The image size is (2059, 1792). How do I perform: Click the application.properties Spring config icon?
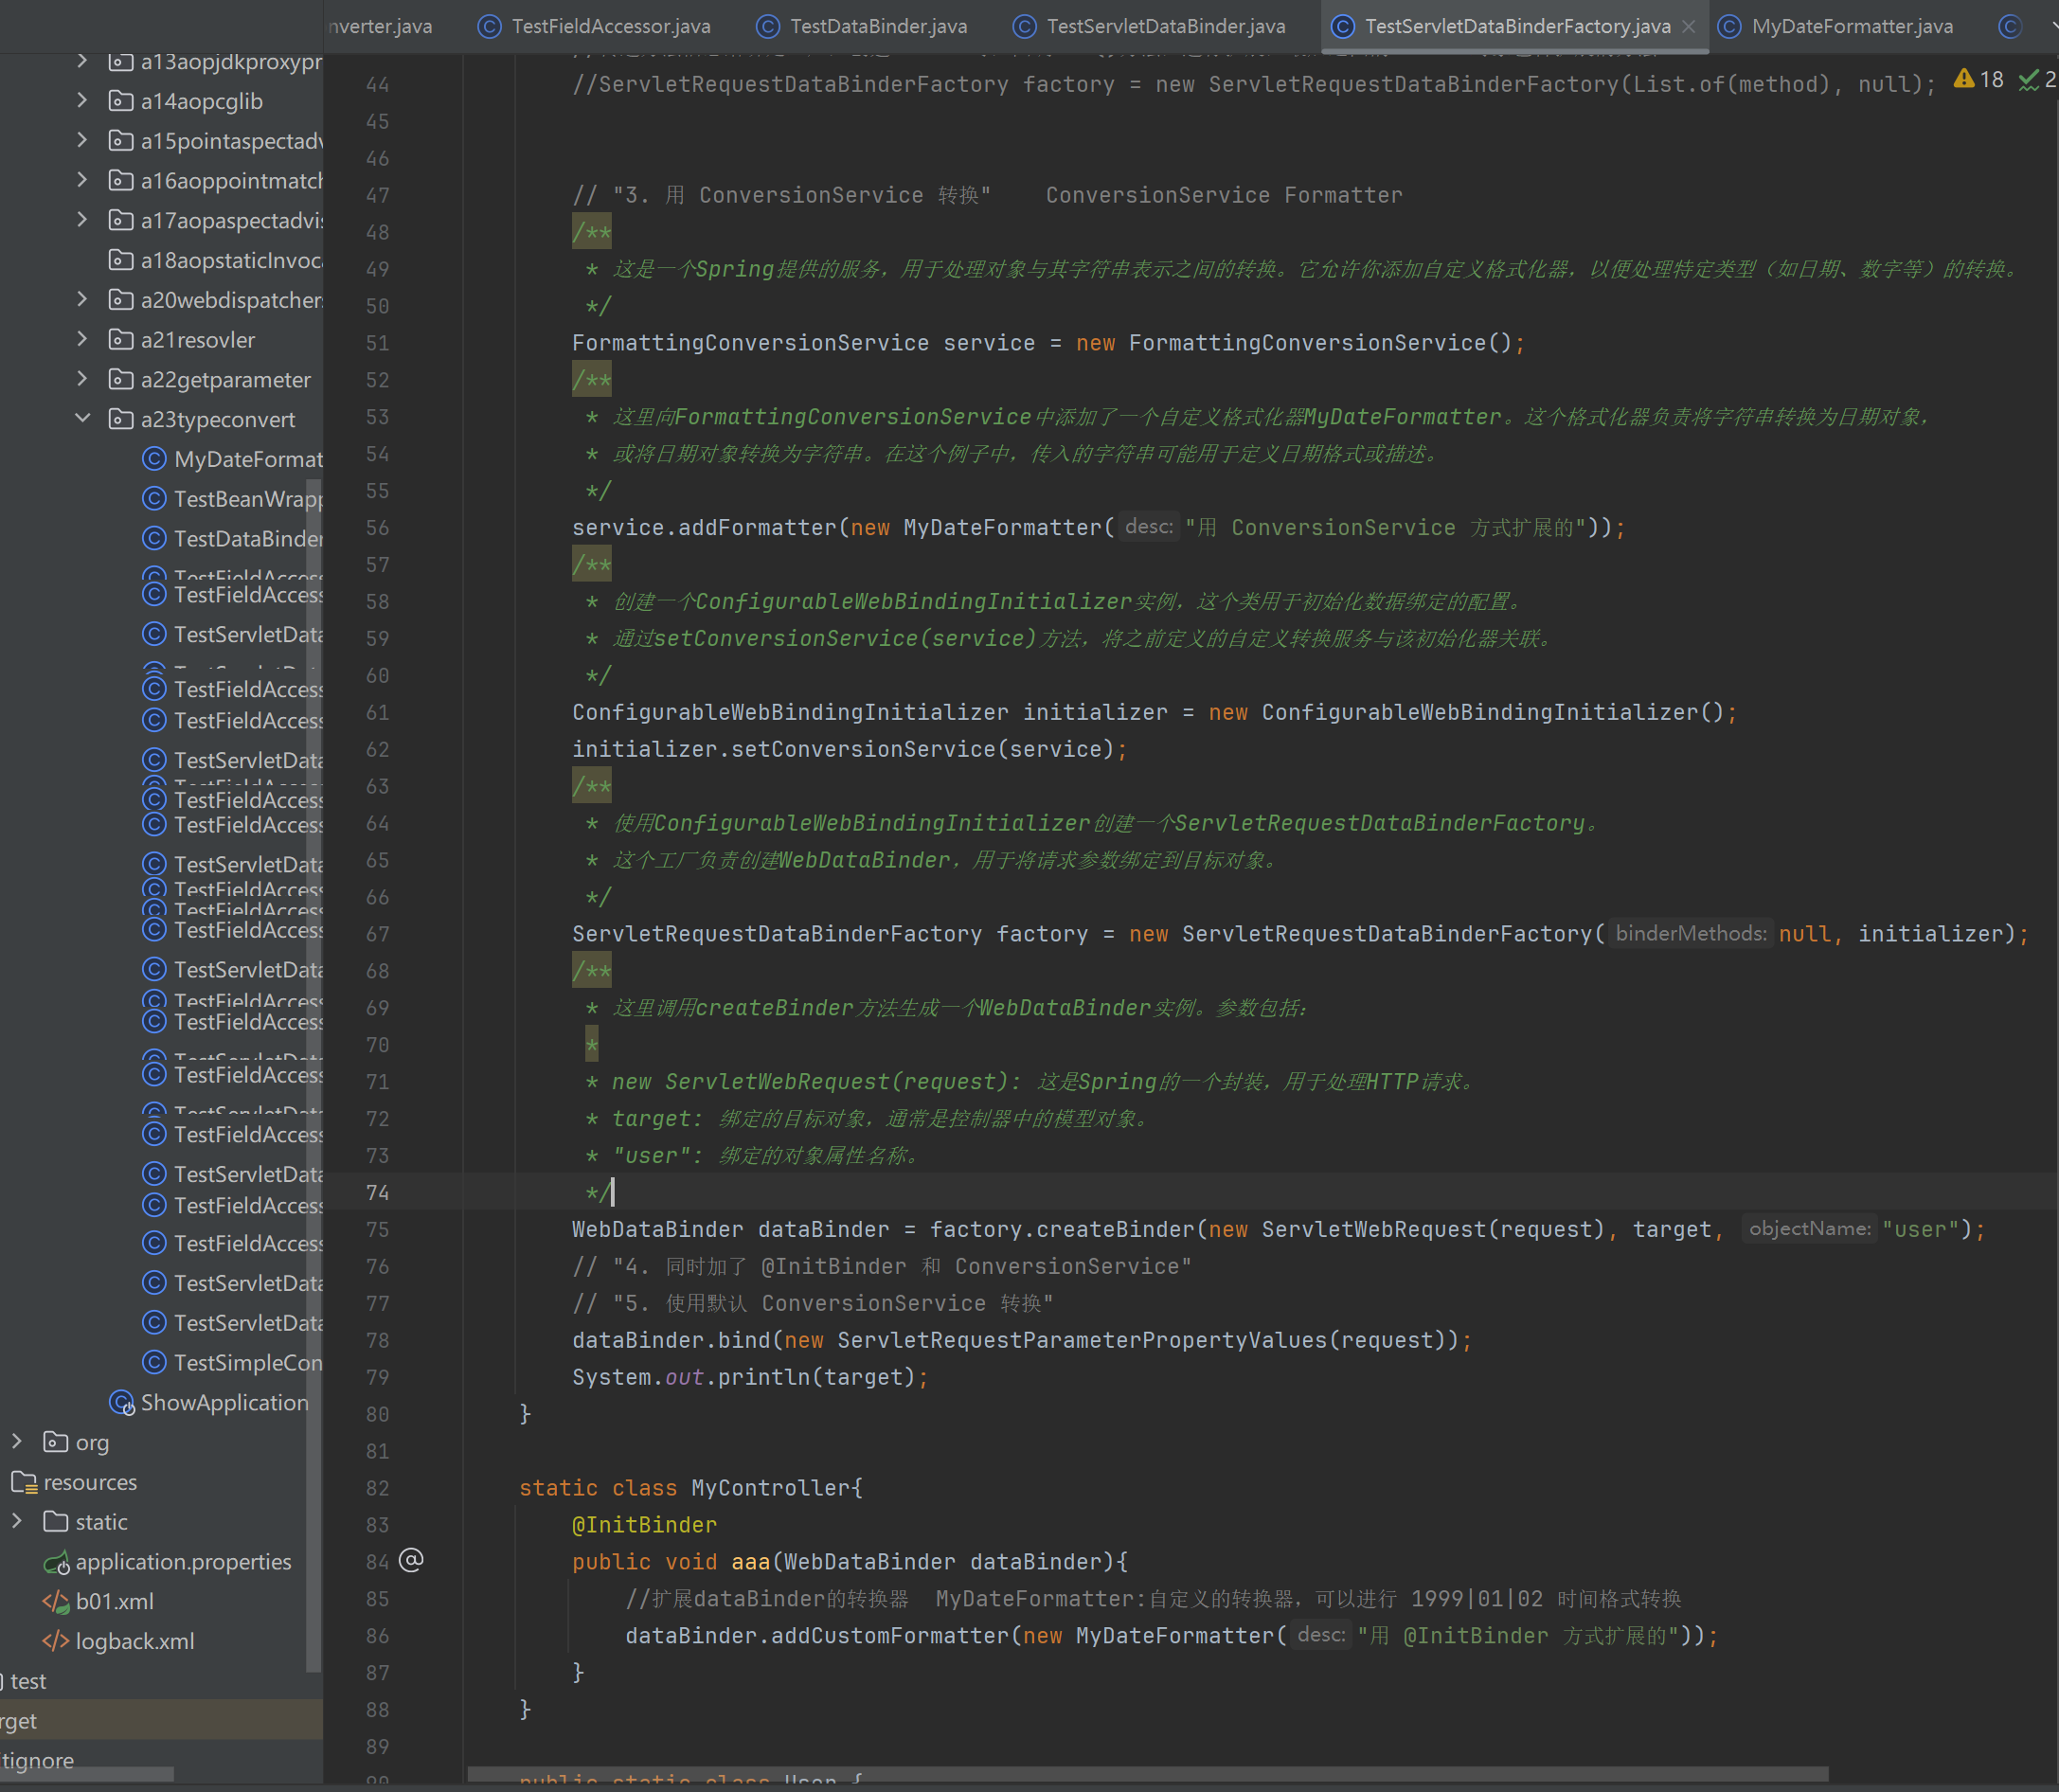tap(56, 1562)
